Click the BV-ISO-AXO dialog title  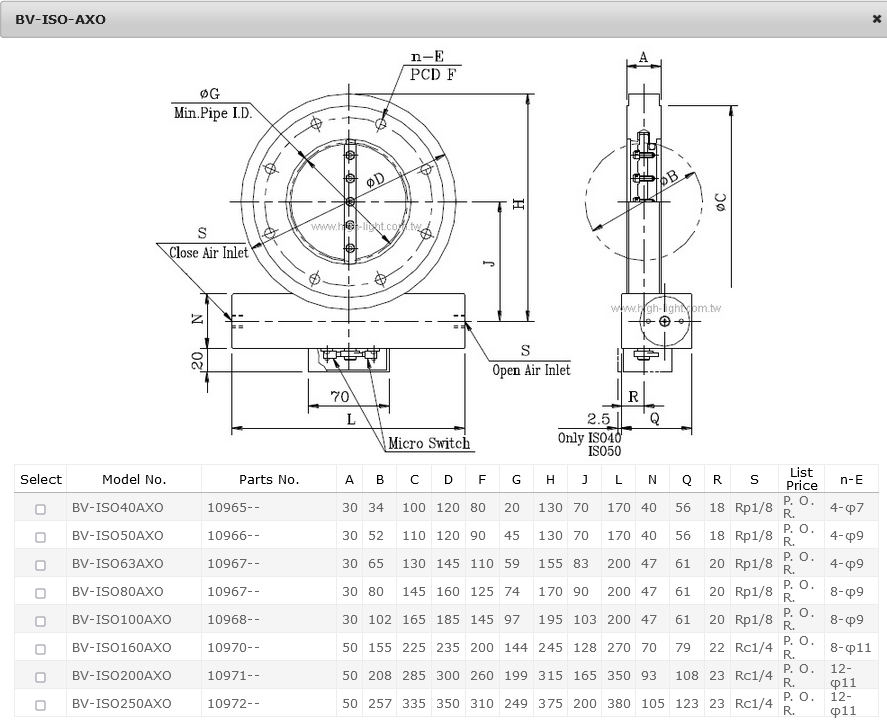(x=60, y=19)
